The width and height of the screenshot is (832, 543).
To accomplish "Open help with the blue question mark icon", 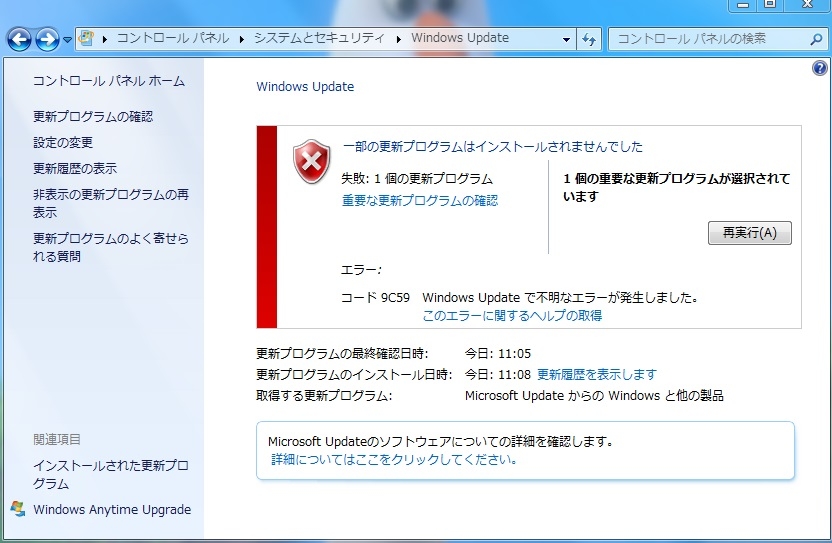I will pyautogui.click(x=819, y=68).
